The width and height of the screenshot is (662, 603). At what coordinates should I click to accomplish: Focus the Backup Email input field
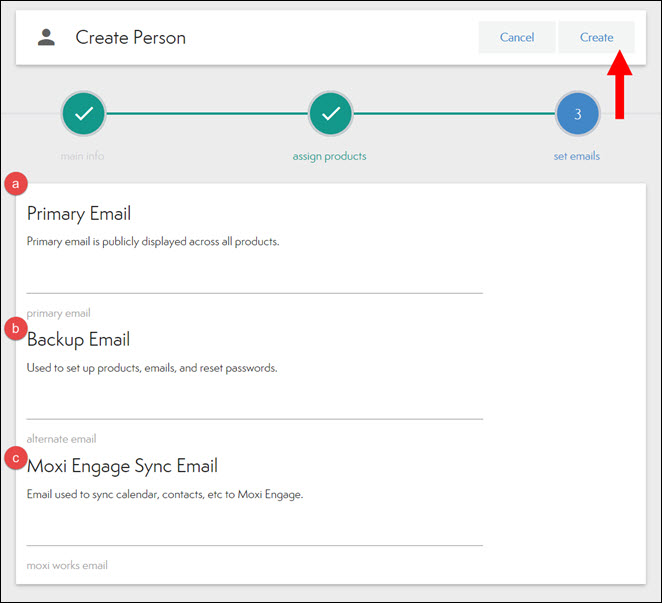[x=254, y=405]
